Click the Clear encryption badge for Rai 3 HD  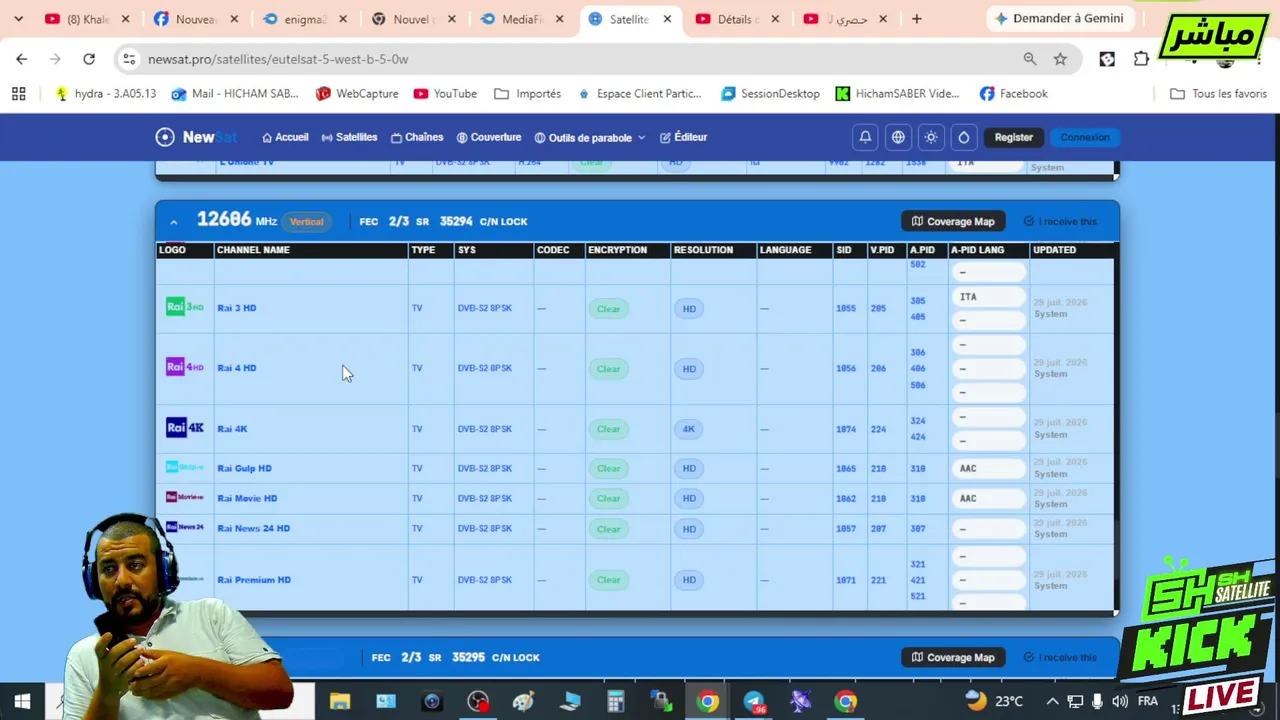[608, 309]
